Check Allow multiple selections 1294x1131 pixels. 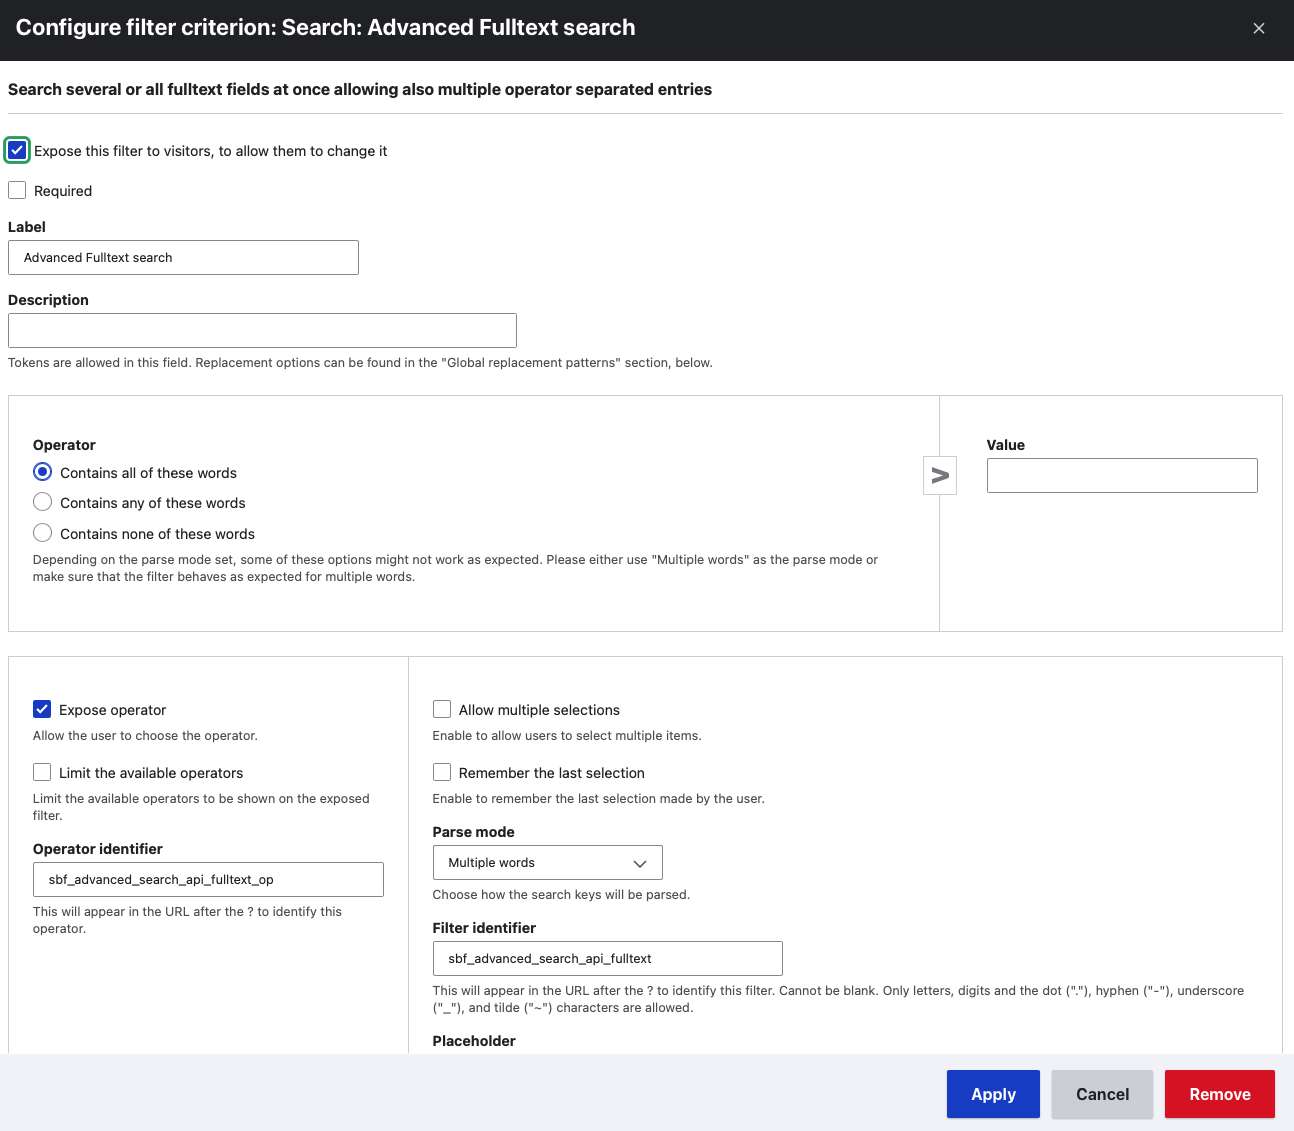(x=442, y=709)
